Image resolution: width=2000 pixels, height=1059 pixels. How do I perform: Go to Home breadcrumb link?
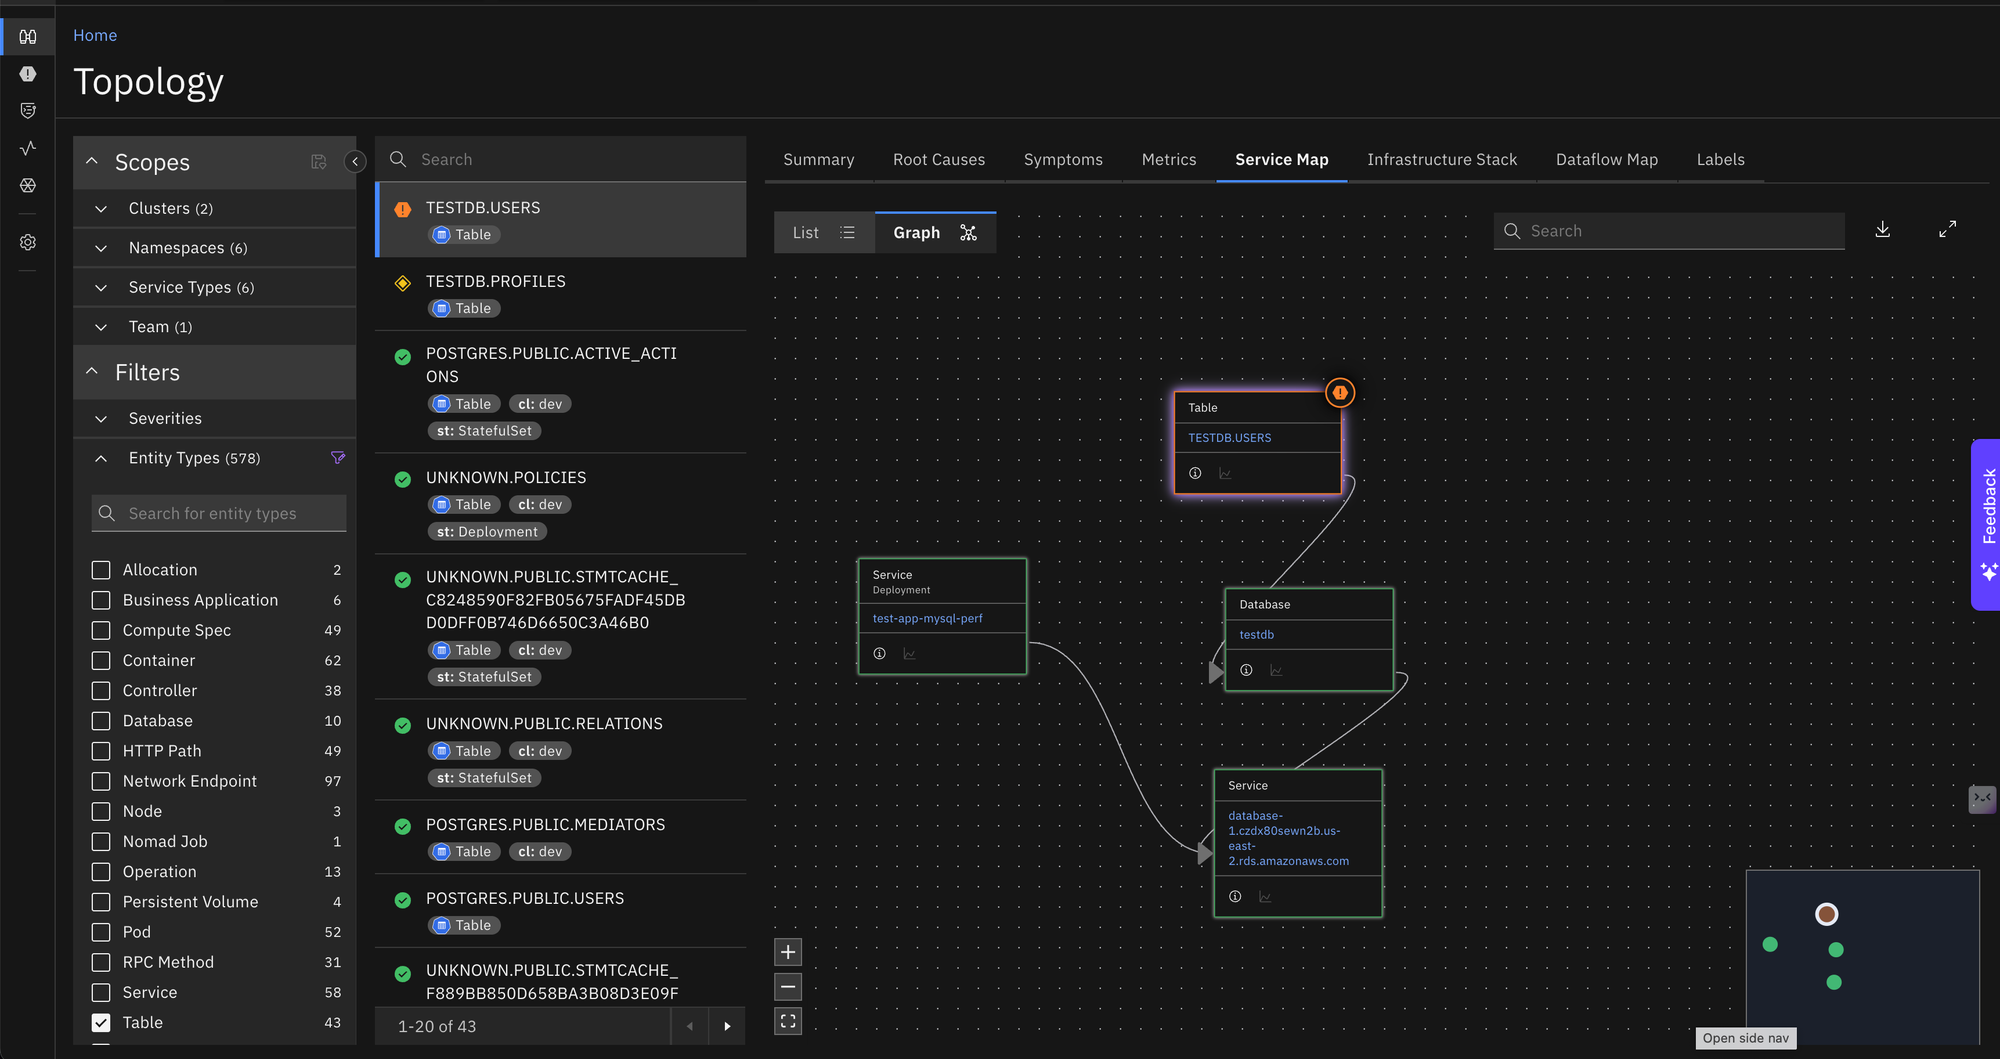pos(95,35)
